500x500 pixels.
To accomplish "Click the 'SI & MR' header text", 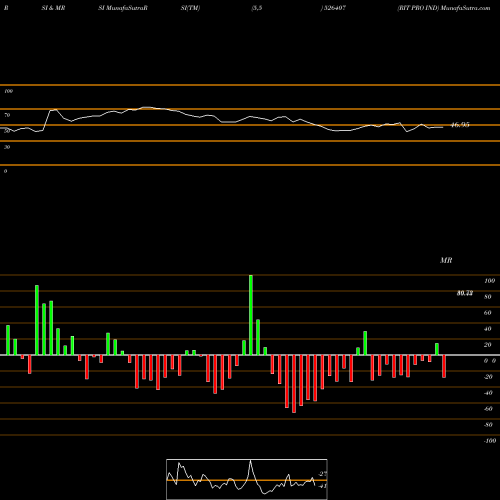I will 53,8.
